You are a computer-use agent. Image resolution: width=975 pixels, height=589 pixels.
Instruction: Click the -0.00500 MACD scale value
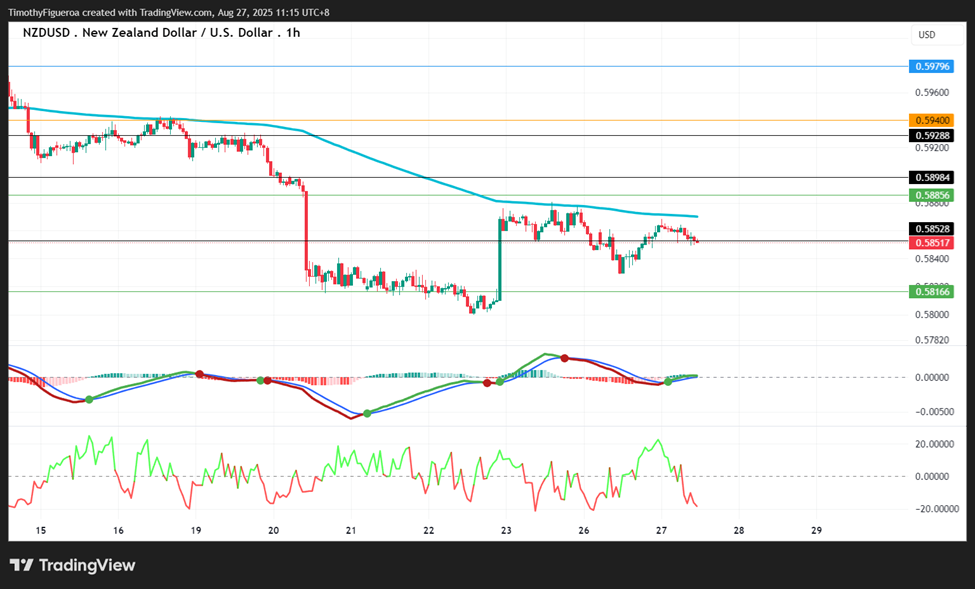933,412
